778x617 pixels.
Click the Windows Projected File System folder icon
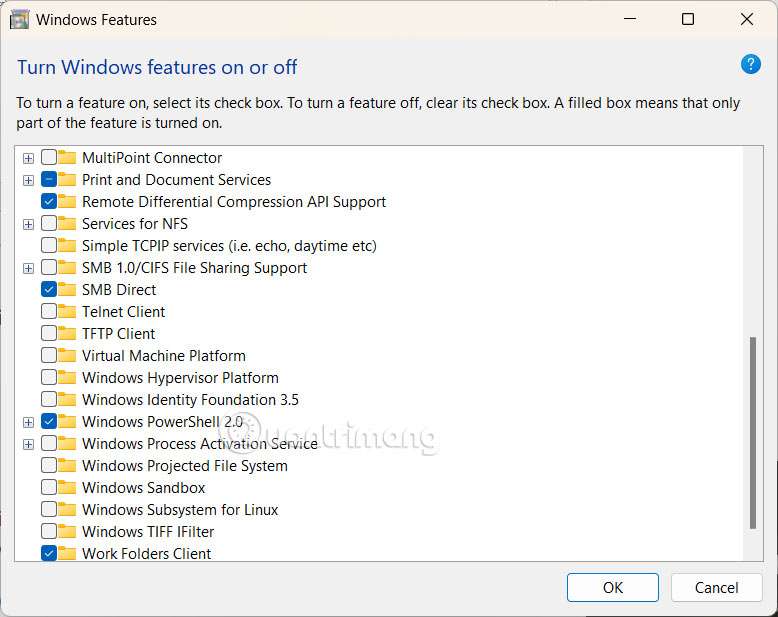(67, 466)
